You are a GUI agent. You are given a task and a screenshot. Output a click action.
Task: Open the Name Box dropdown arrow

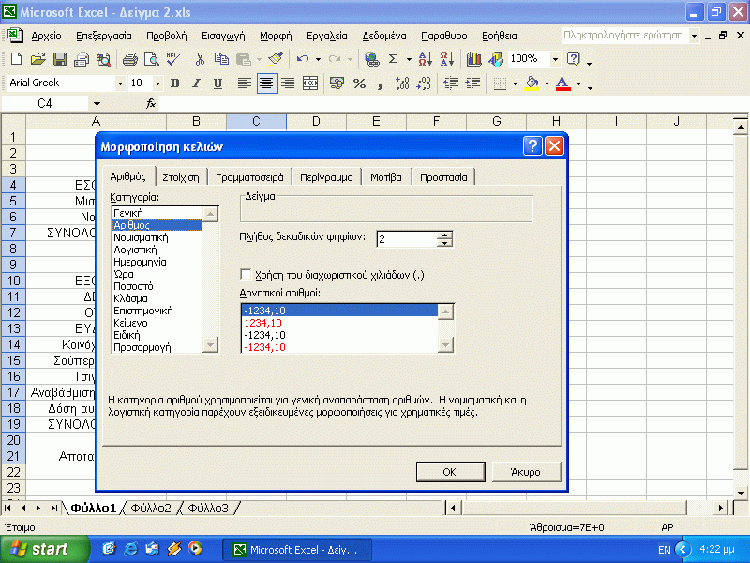click(97, 103)
